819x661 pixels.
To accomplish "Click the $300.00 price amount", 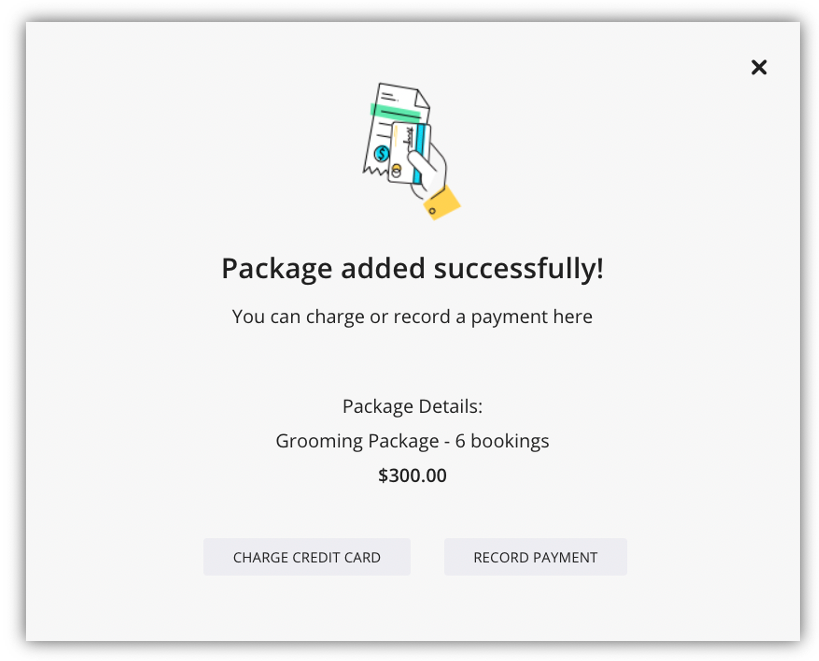I will [x=412, y=475].
